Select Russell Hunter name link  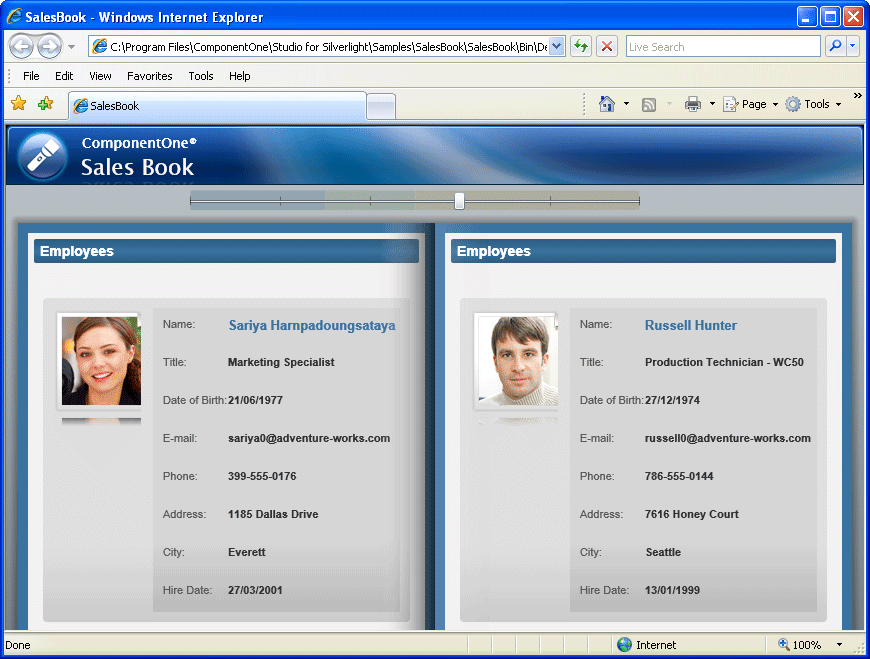[x=690, y=325]
